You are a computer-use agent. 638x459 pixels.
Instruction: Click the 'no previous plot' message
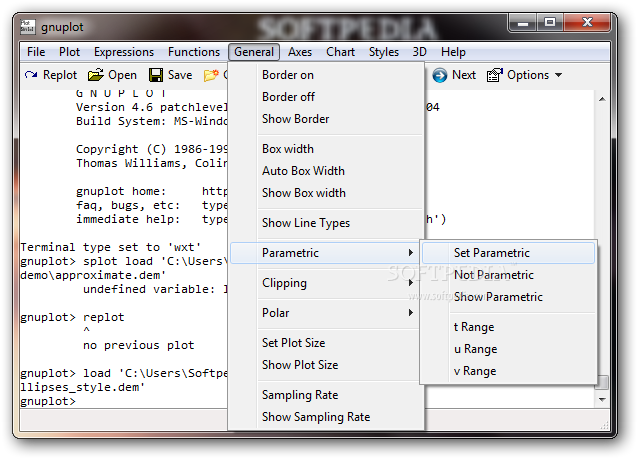[x=138, y=345]
